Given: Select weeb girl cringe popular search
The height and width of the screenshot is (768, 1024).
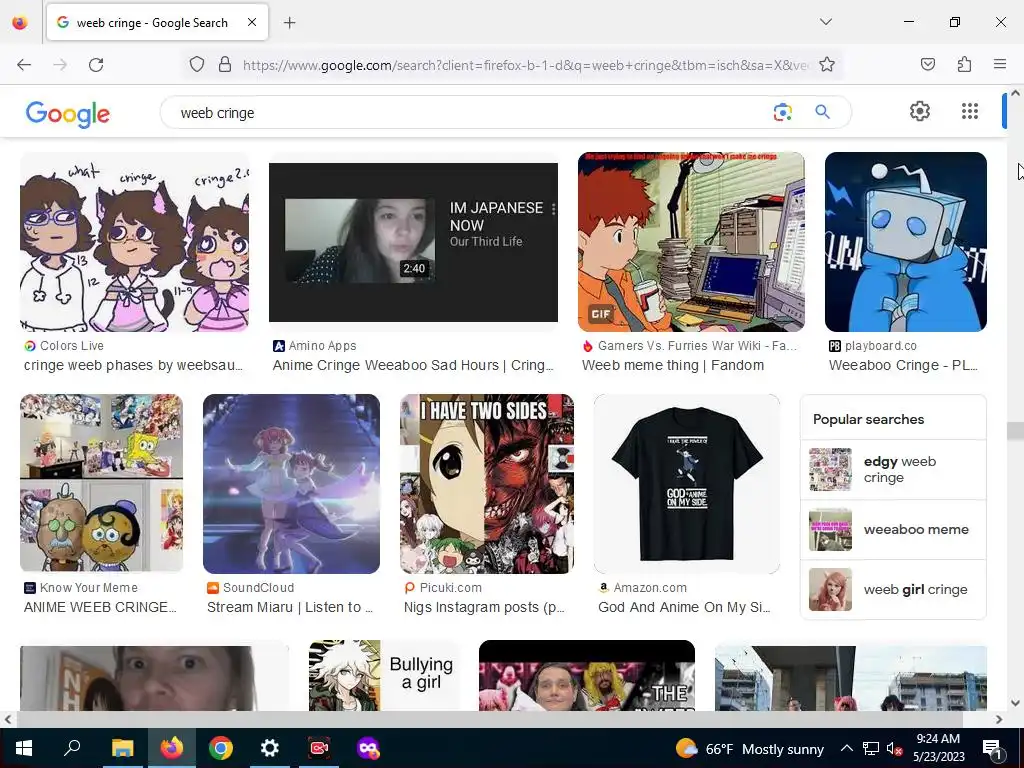Looking at the screenshot, I should click(893, 589).
